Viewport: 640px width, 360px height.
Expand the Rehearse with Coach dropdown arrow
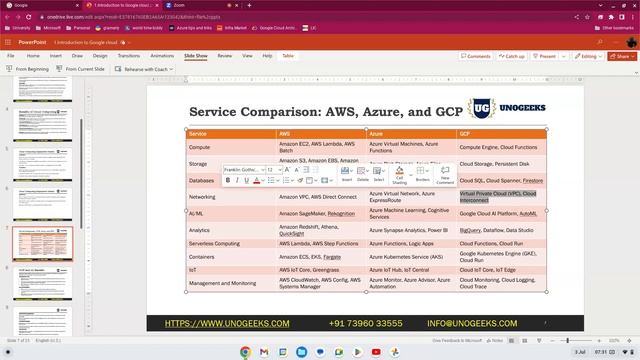tap(171, 69)
